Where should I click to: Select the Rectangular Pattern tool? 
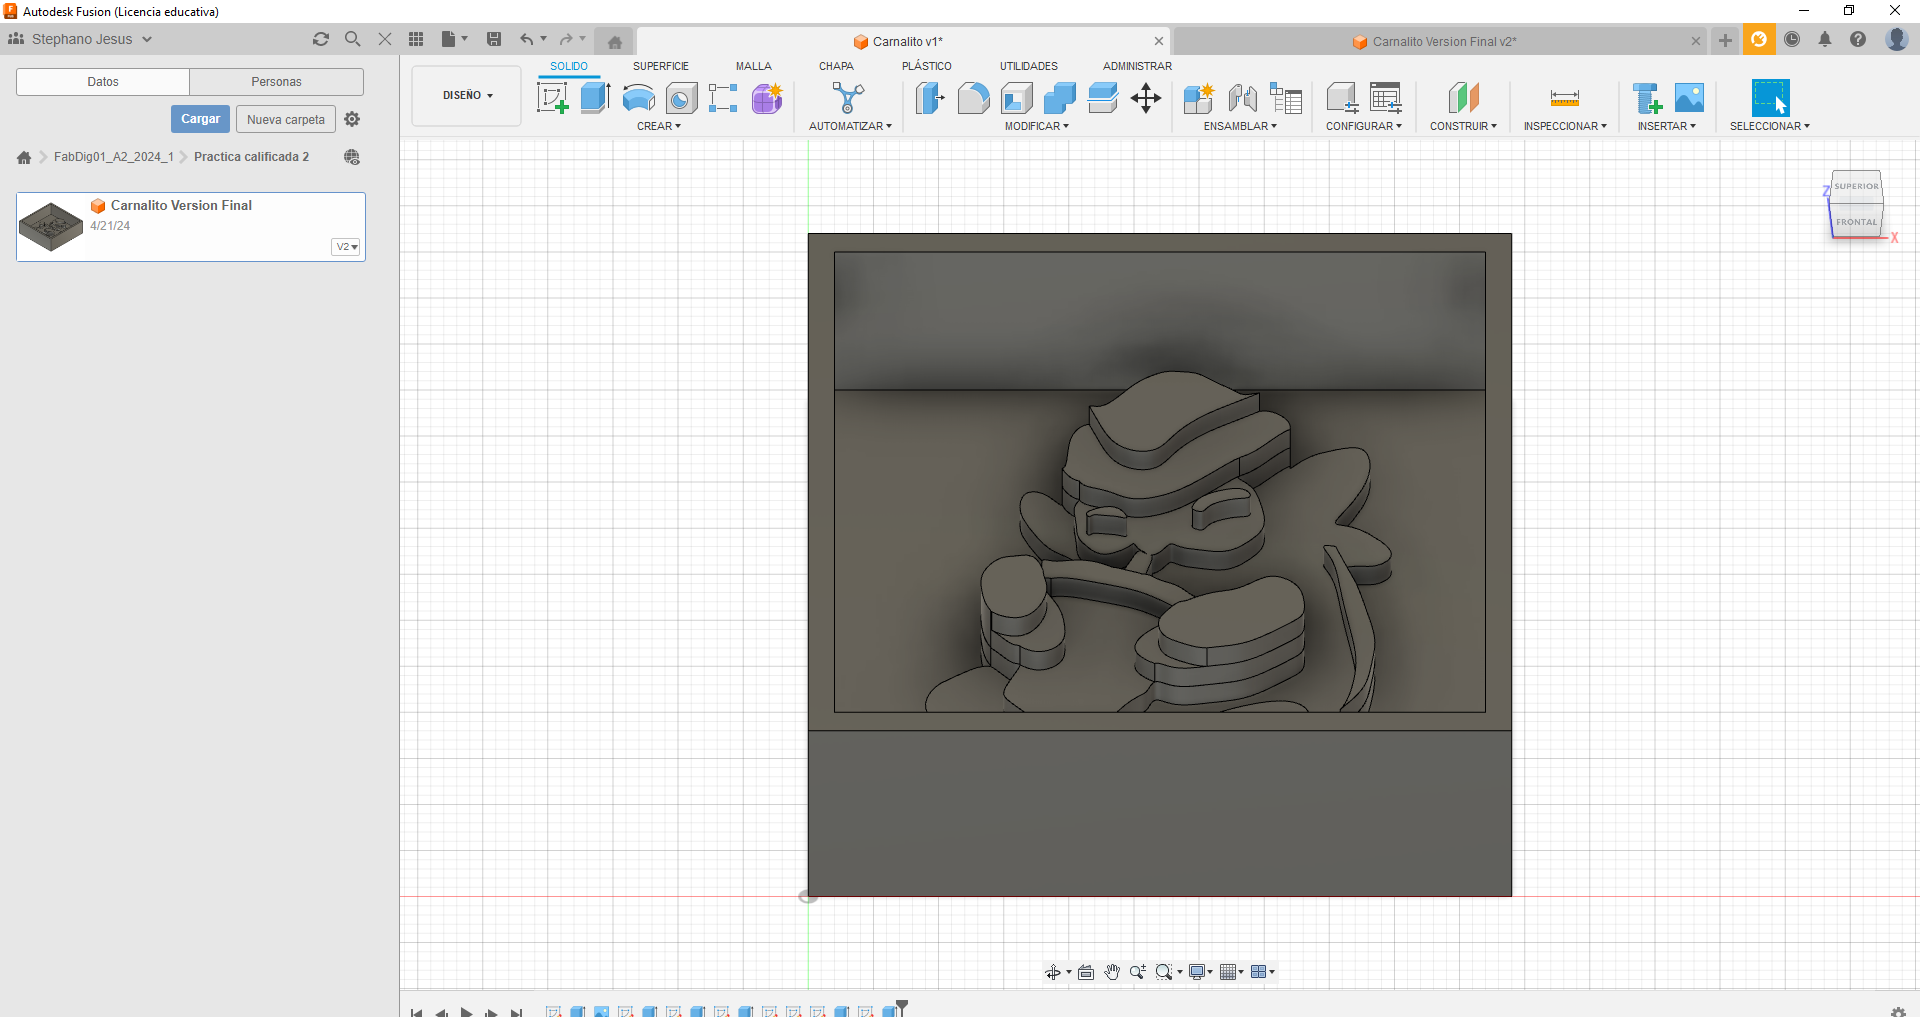(723, 98)
